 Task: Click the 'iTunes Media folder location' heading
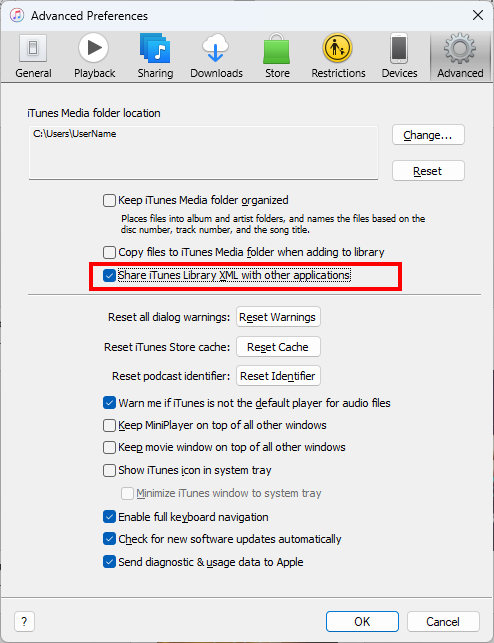pyautogui.click(x=94, y=113)
